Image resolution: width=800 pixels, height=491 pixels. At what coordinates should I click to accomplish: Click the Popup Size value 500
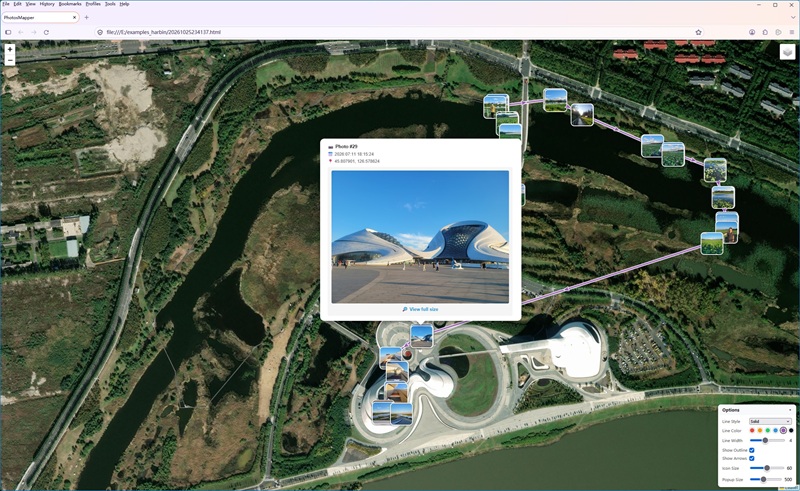pos(788,480)
